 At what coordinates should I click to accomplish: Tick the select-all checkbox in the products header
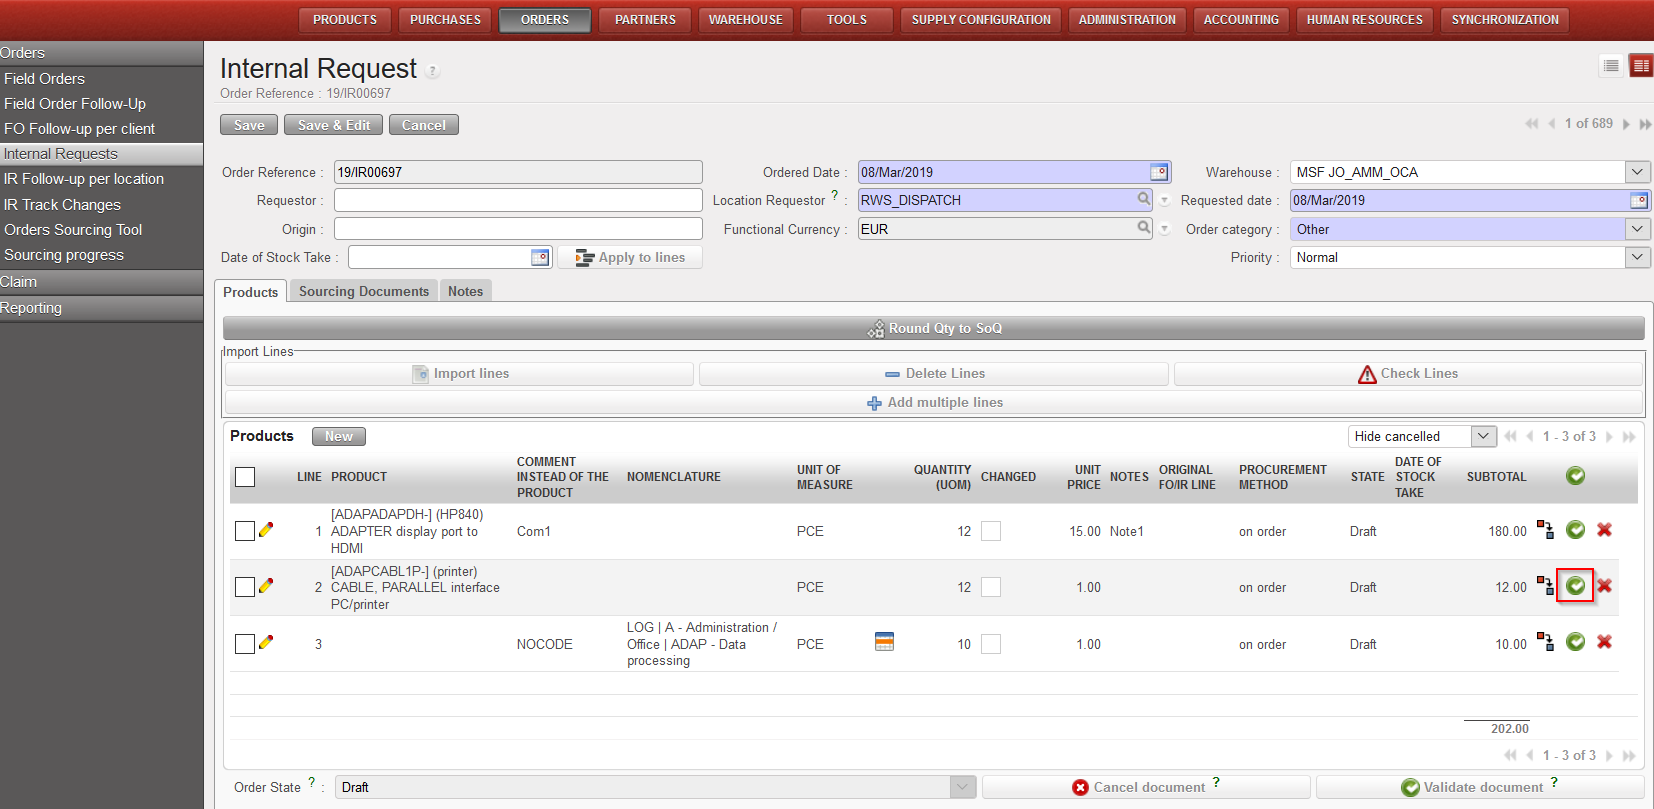(245, 477)
